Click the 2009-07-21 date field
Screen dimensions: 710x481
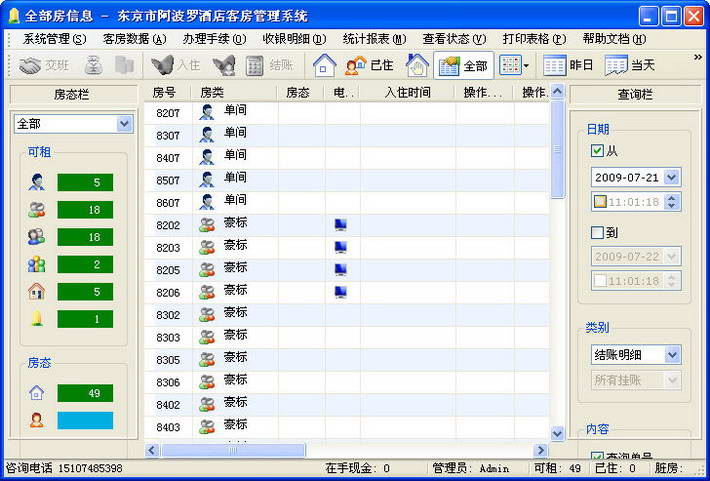(636, 177)
